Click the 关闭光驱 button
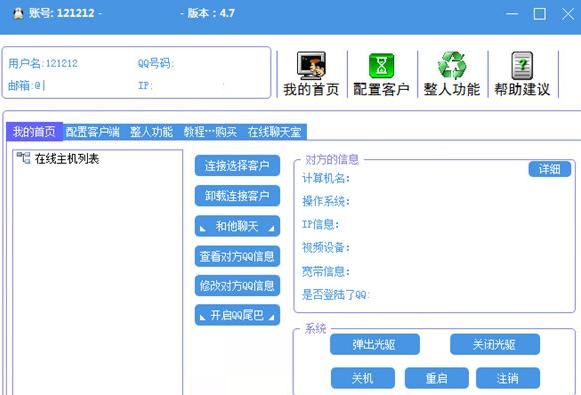This screenshot has height=395, width=581. point(495,345)
